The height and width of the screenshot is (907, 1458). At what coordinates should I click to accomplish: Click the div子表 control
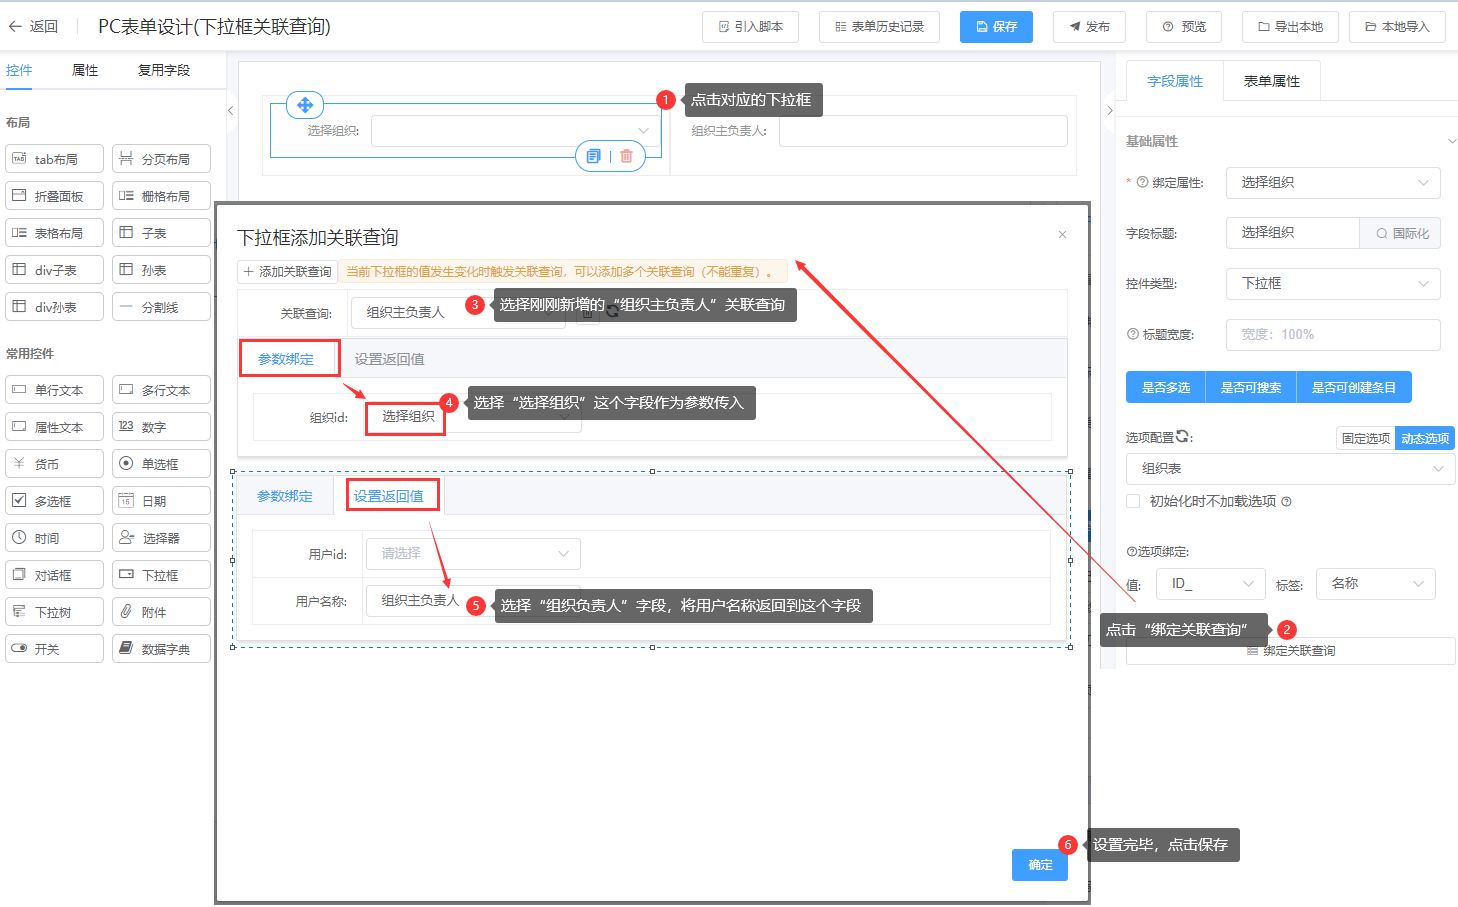click(54, 270)
